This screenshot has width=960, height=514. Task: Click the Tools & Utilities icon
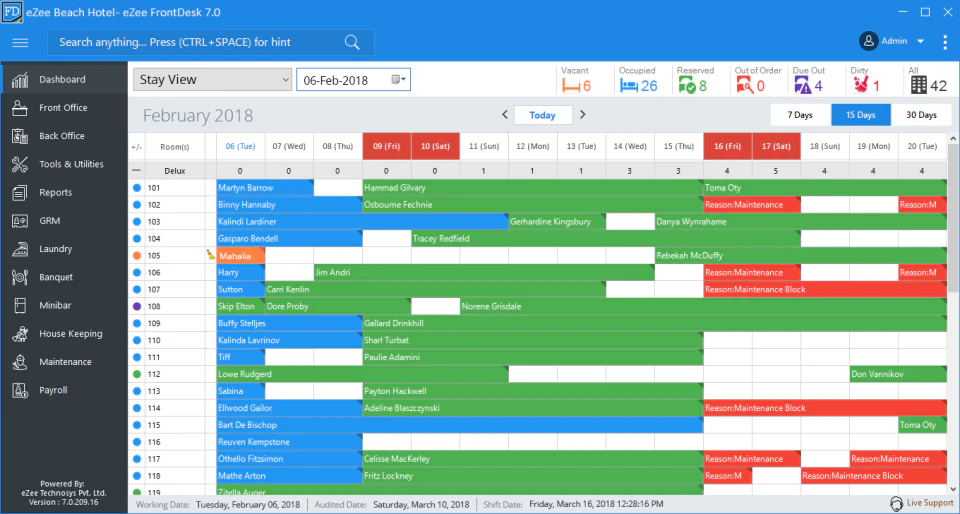click(20, 164)
